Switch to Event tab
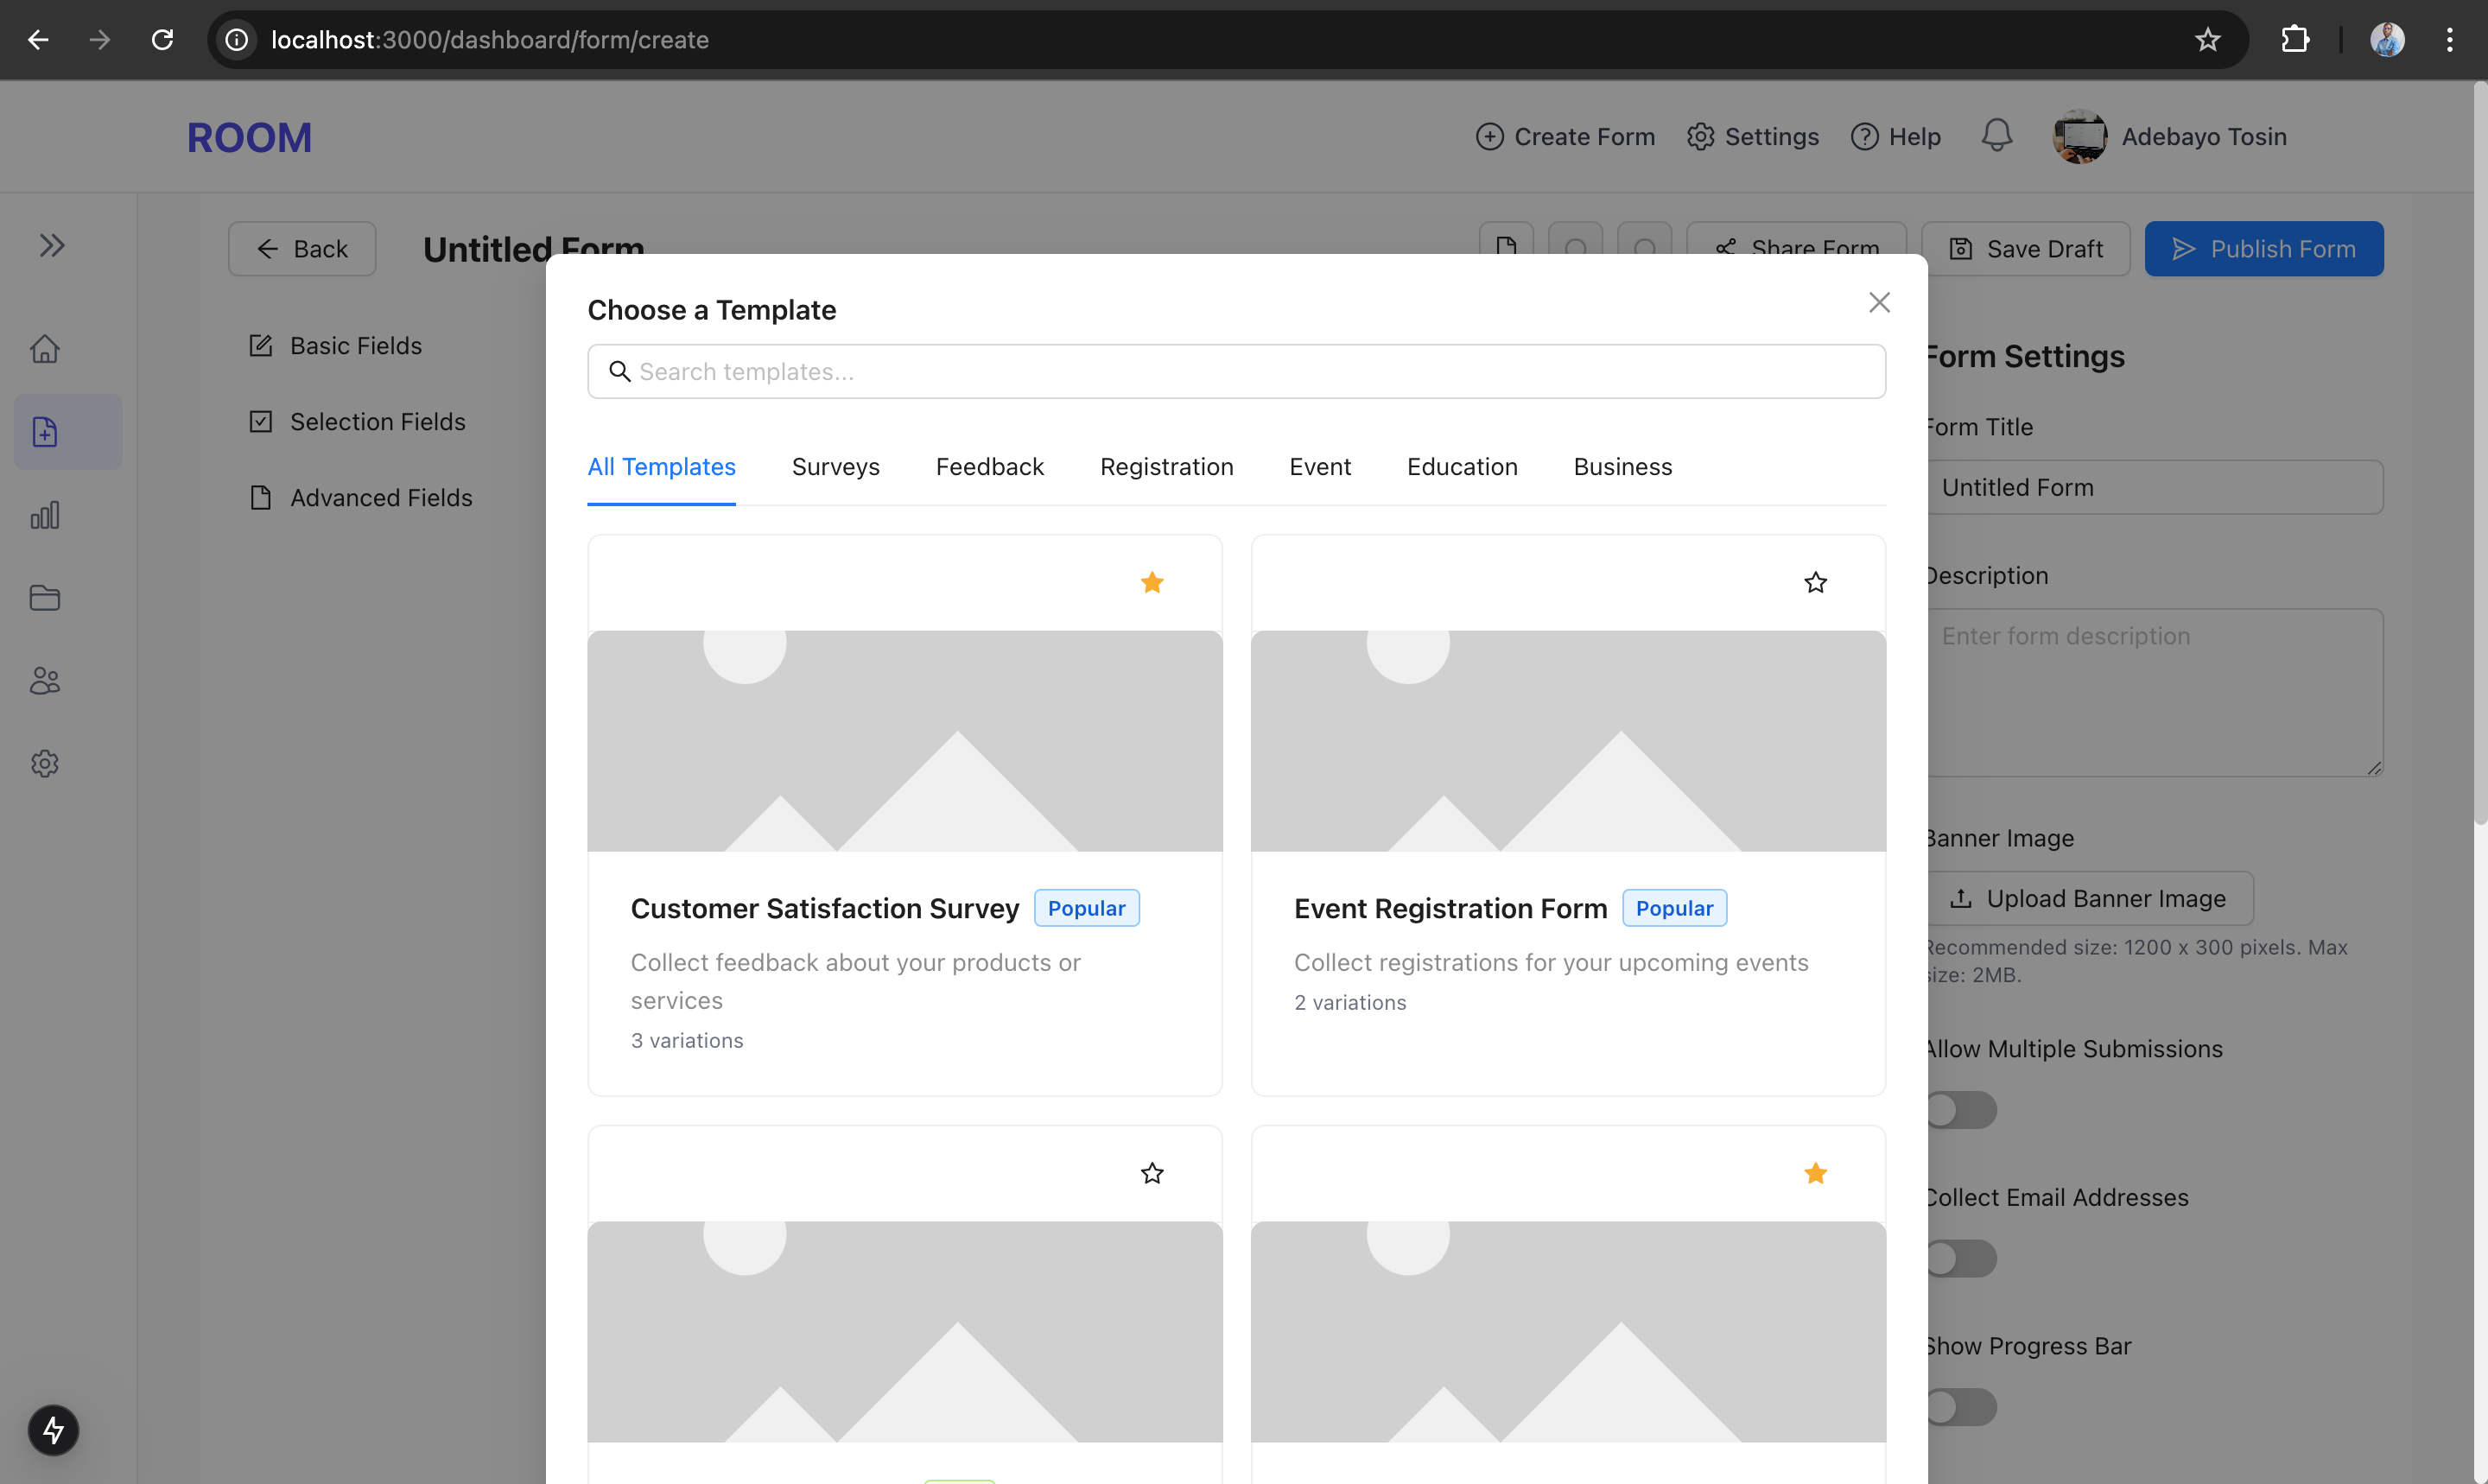This screenshot has width=2488, height=1484. click(x=1319, y=467)
